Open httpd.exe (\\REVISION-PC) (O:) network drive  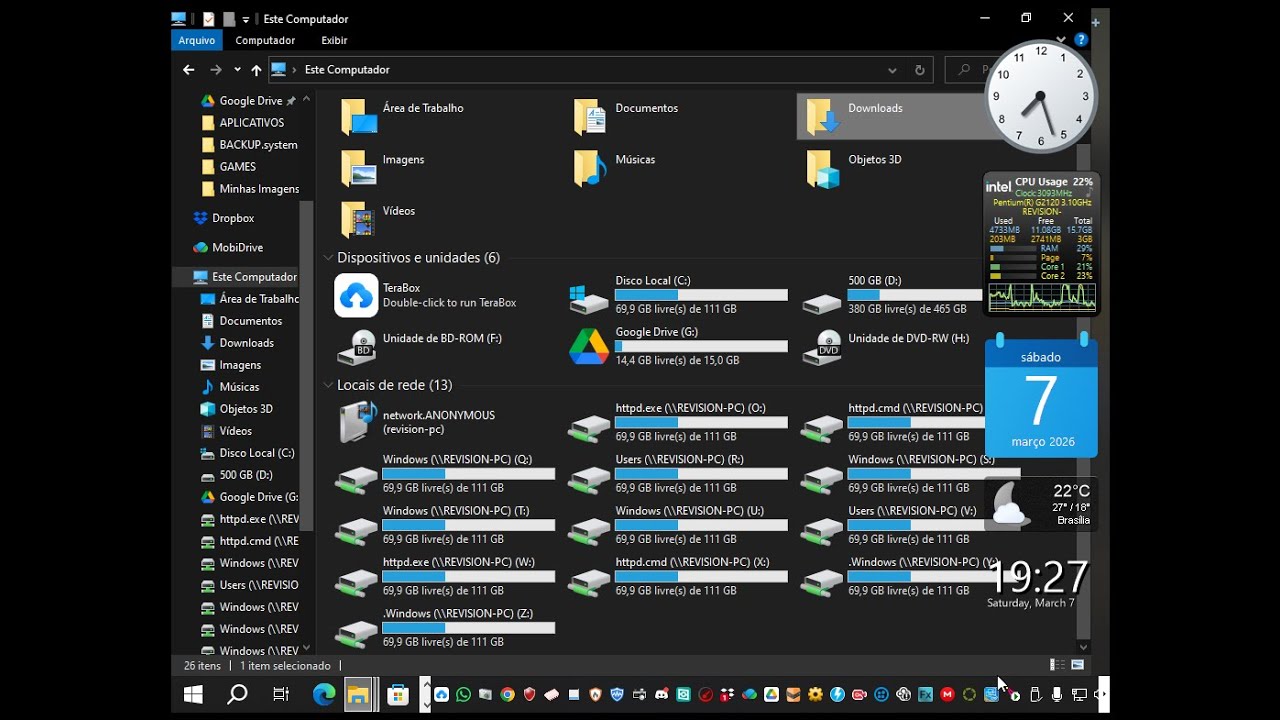click(678, 422)
